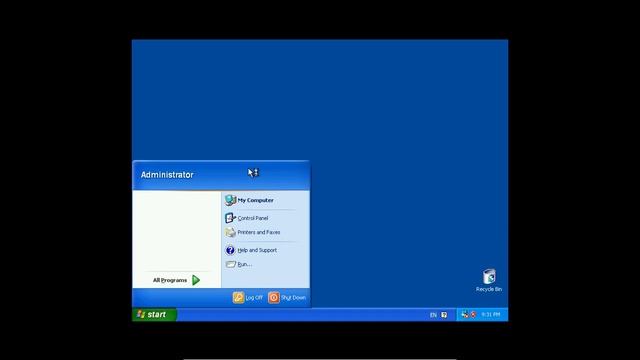The image size is (640, 360).
Task: Click the Log Off key icon
Action: (x=238, y=298)
